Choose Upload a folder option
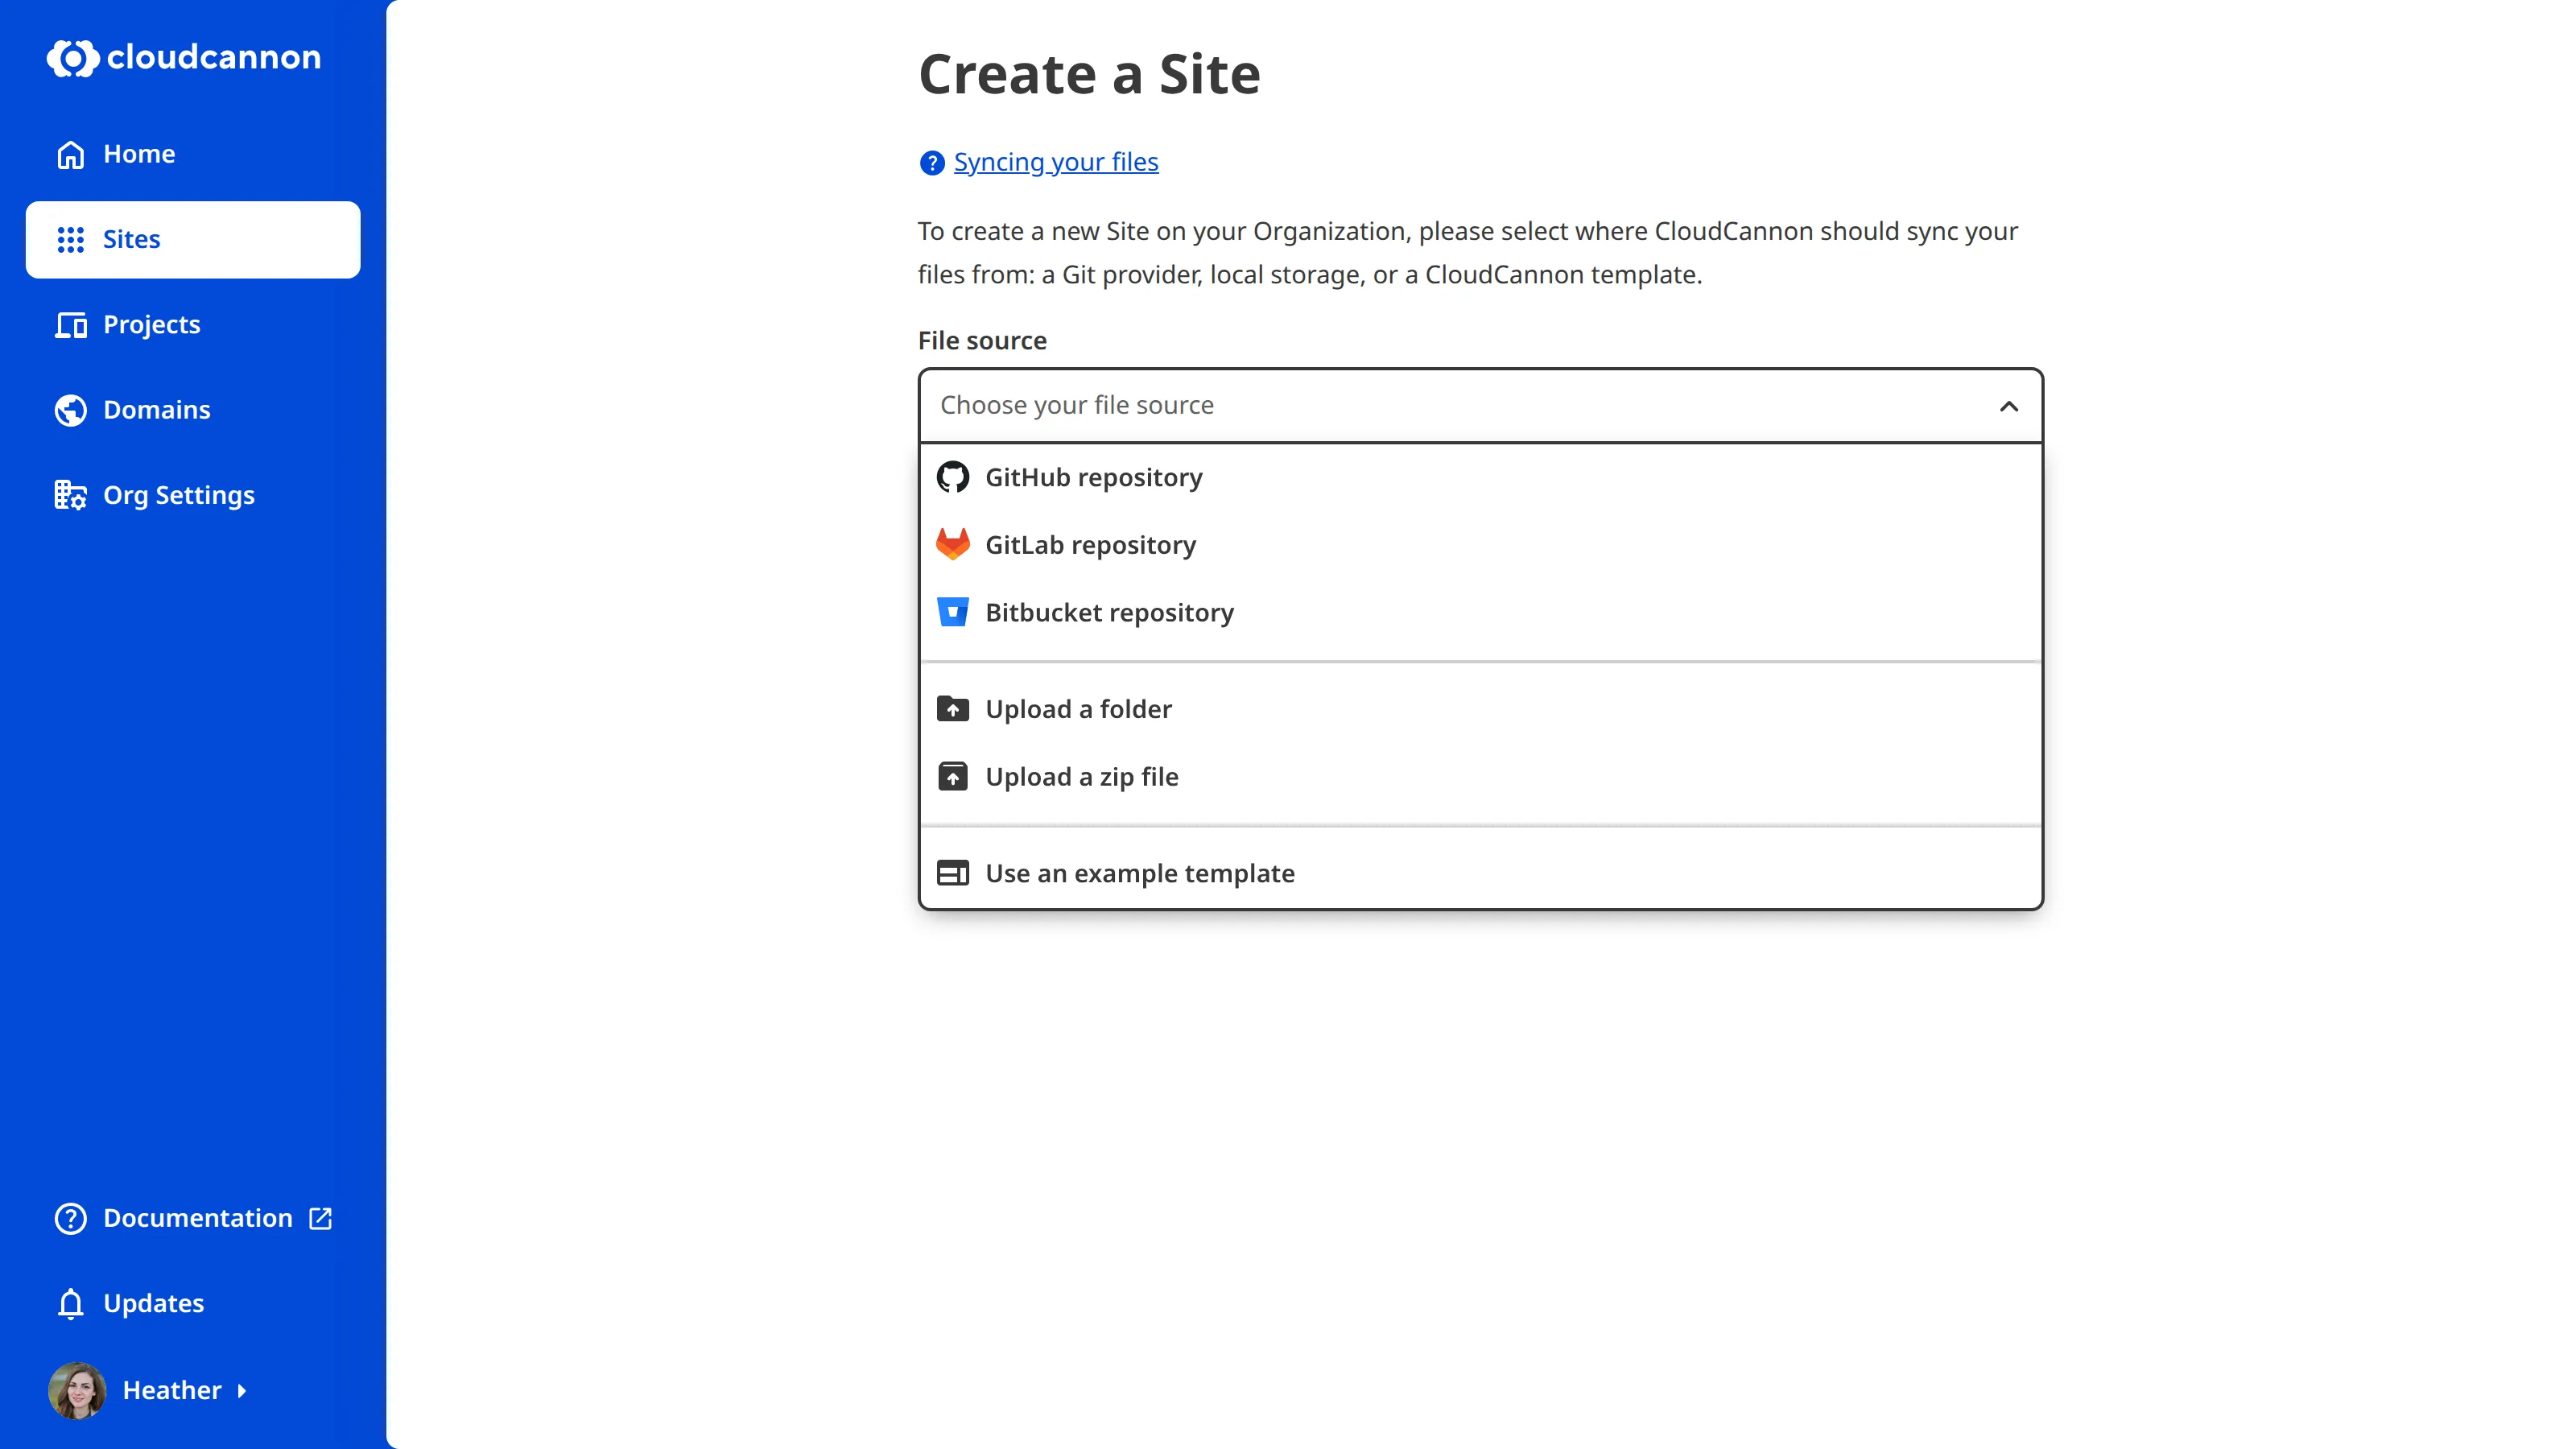This screenshot has height=1449, width=2576. (1480, 709)
